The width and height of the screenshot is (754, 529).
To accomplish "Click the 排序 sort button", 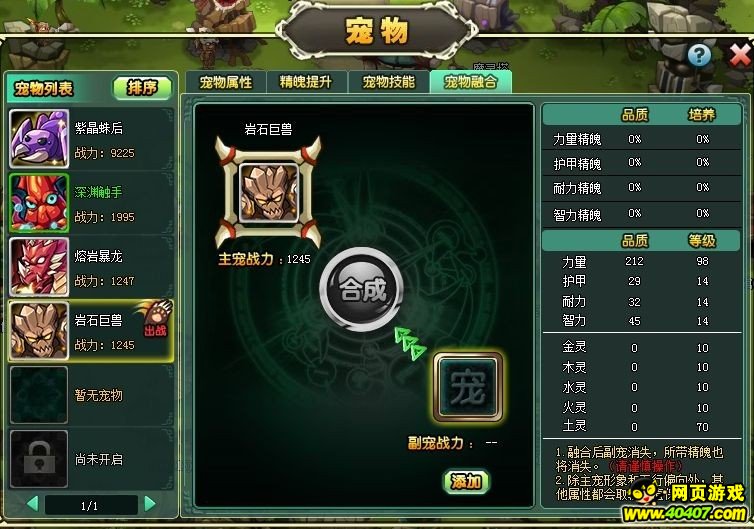I will coord(142,88).
